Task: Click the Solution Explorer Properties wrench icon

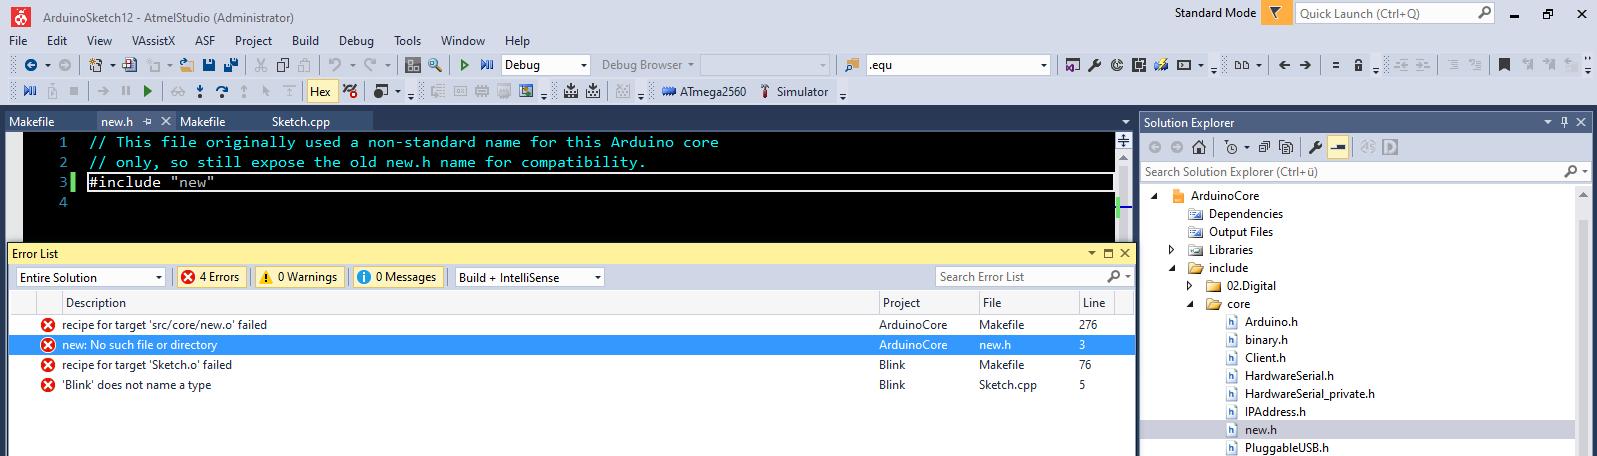Action: (1316, 147)
